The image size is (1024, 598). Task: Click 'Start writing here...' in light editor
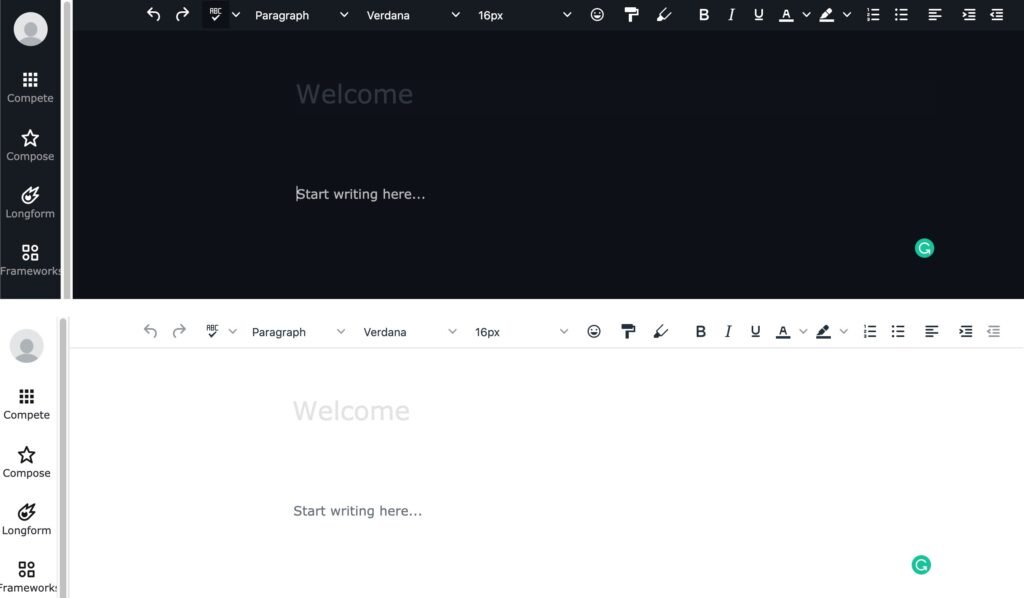(x=357, y=511)
